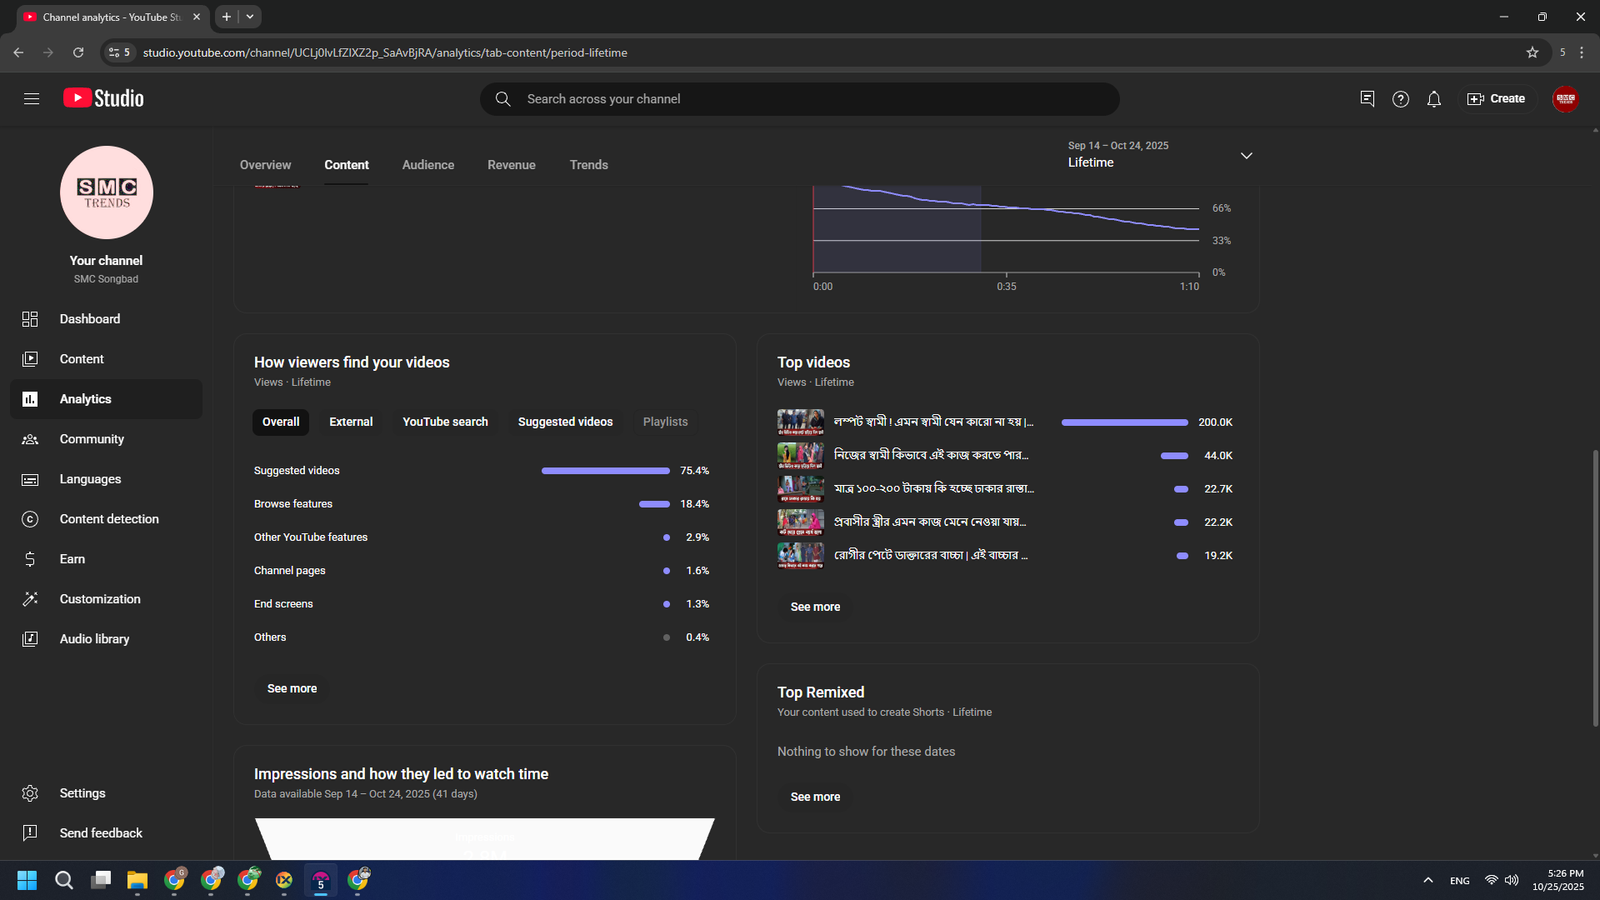Bookmark this page with the star icon
Viewport: 1600px width, 900px height.
point(1532,52)
